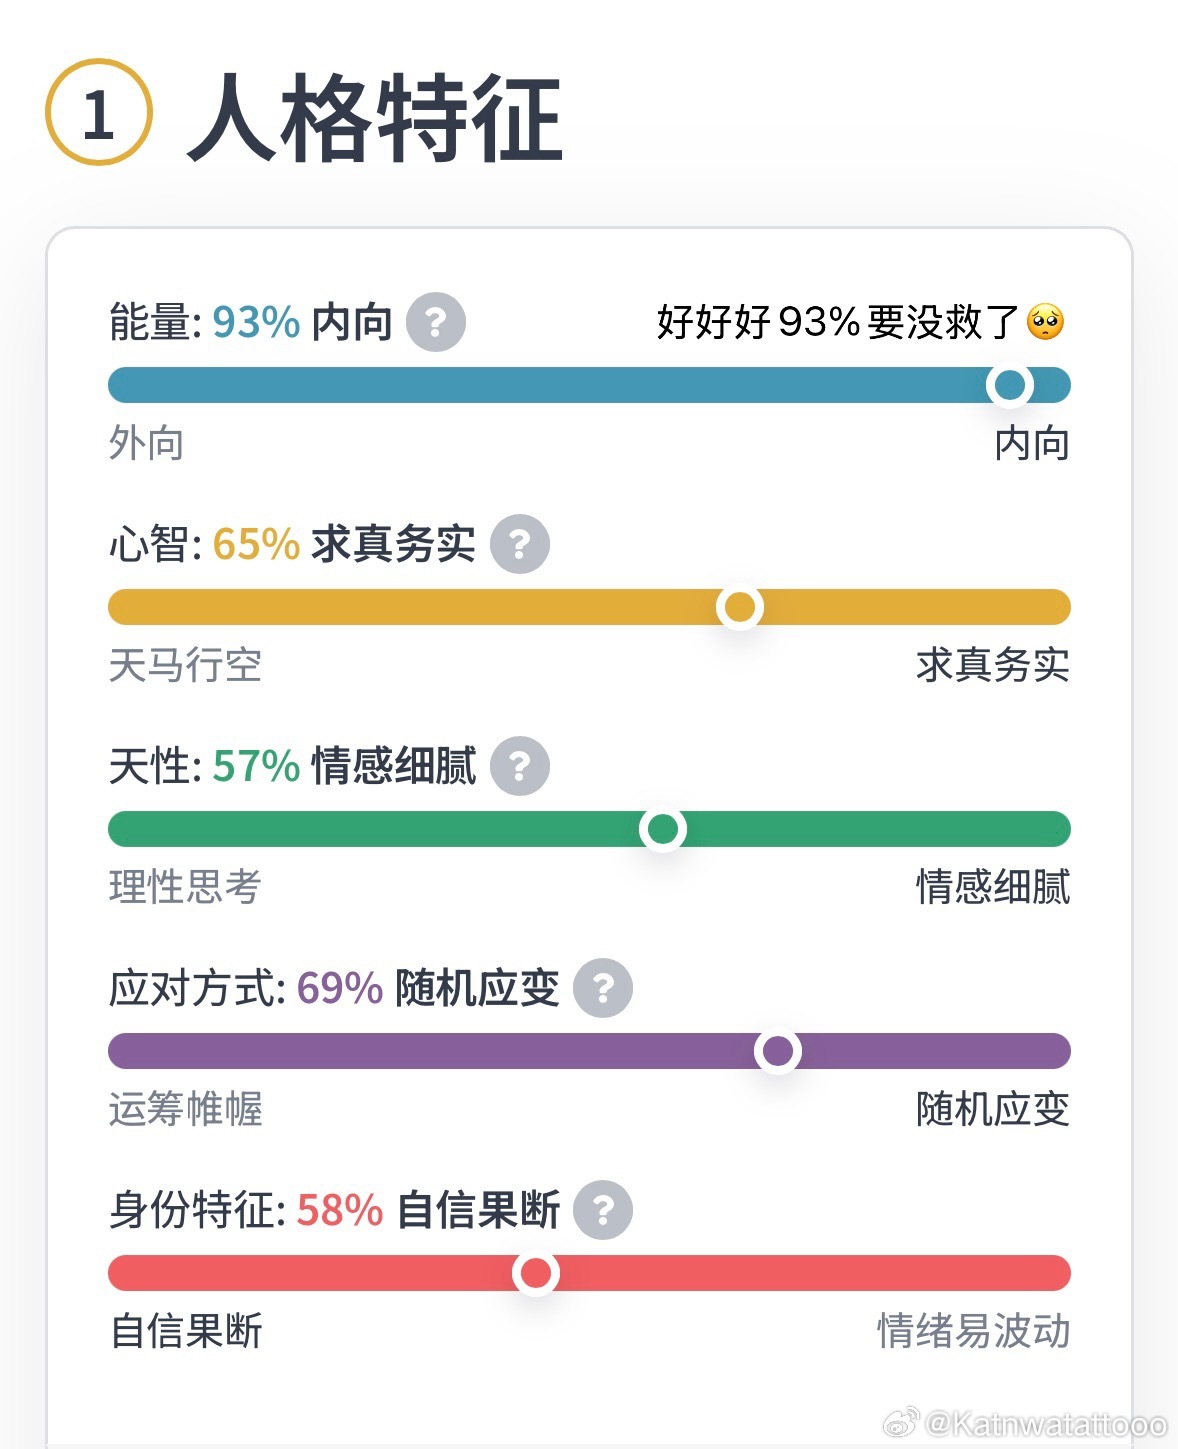Click the Weibo logo in the watermark
The width and height of the screenshot is (1178, 1449).
(901, 1421)
